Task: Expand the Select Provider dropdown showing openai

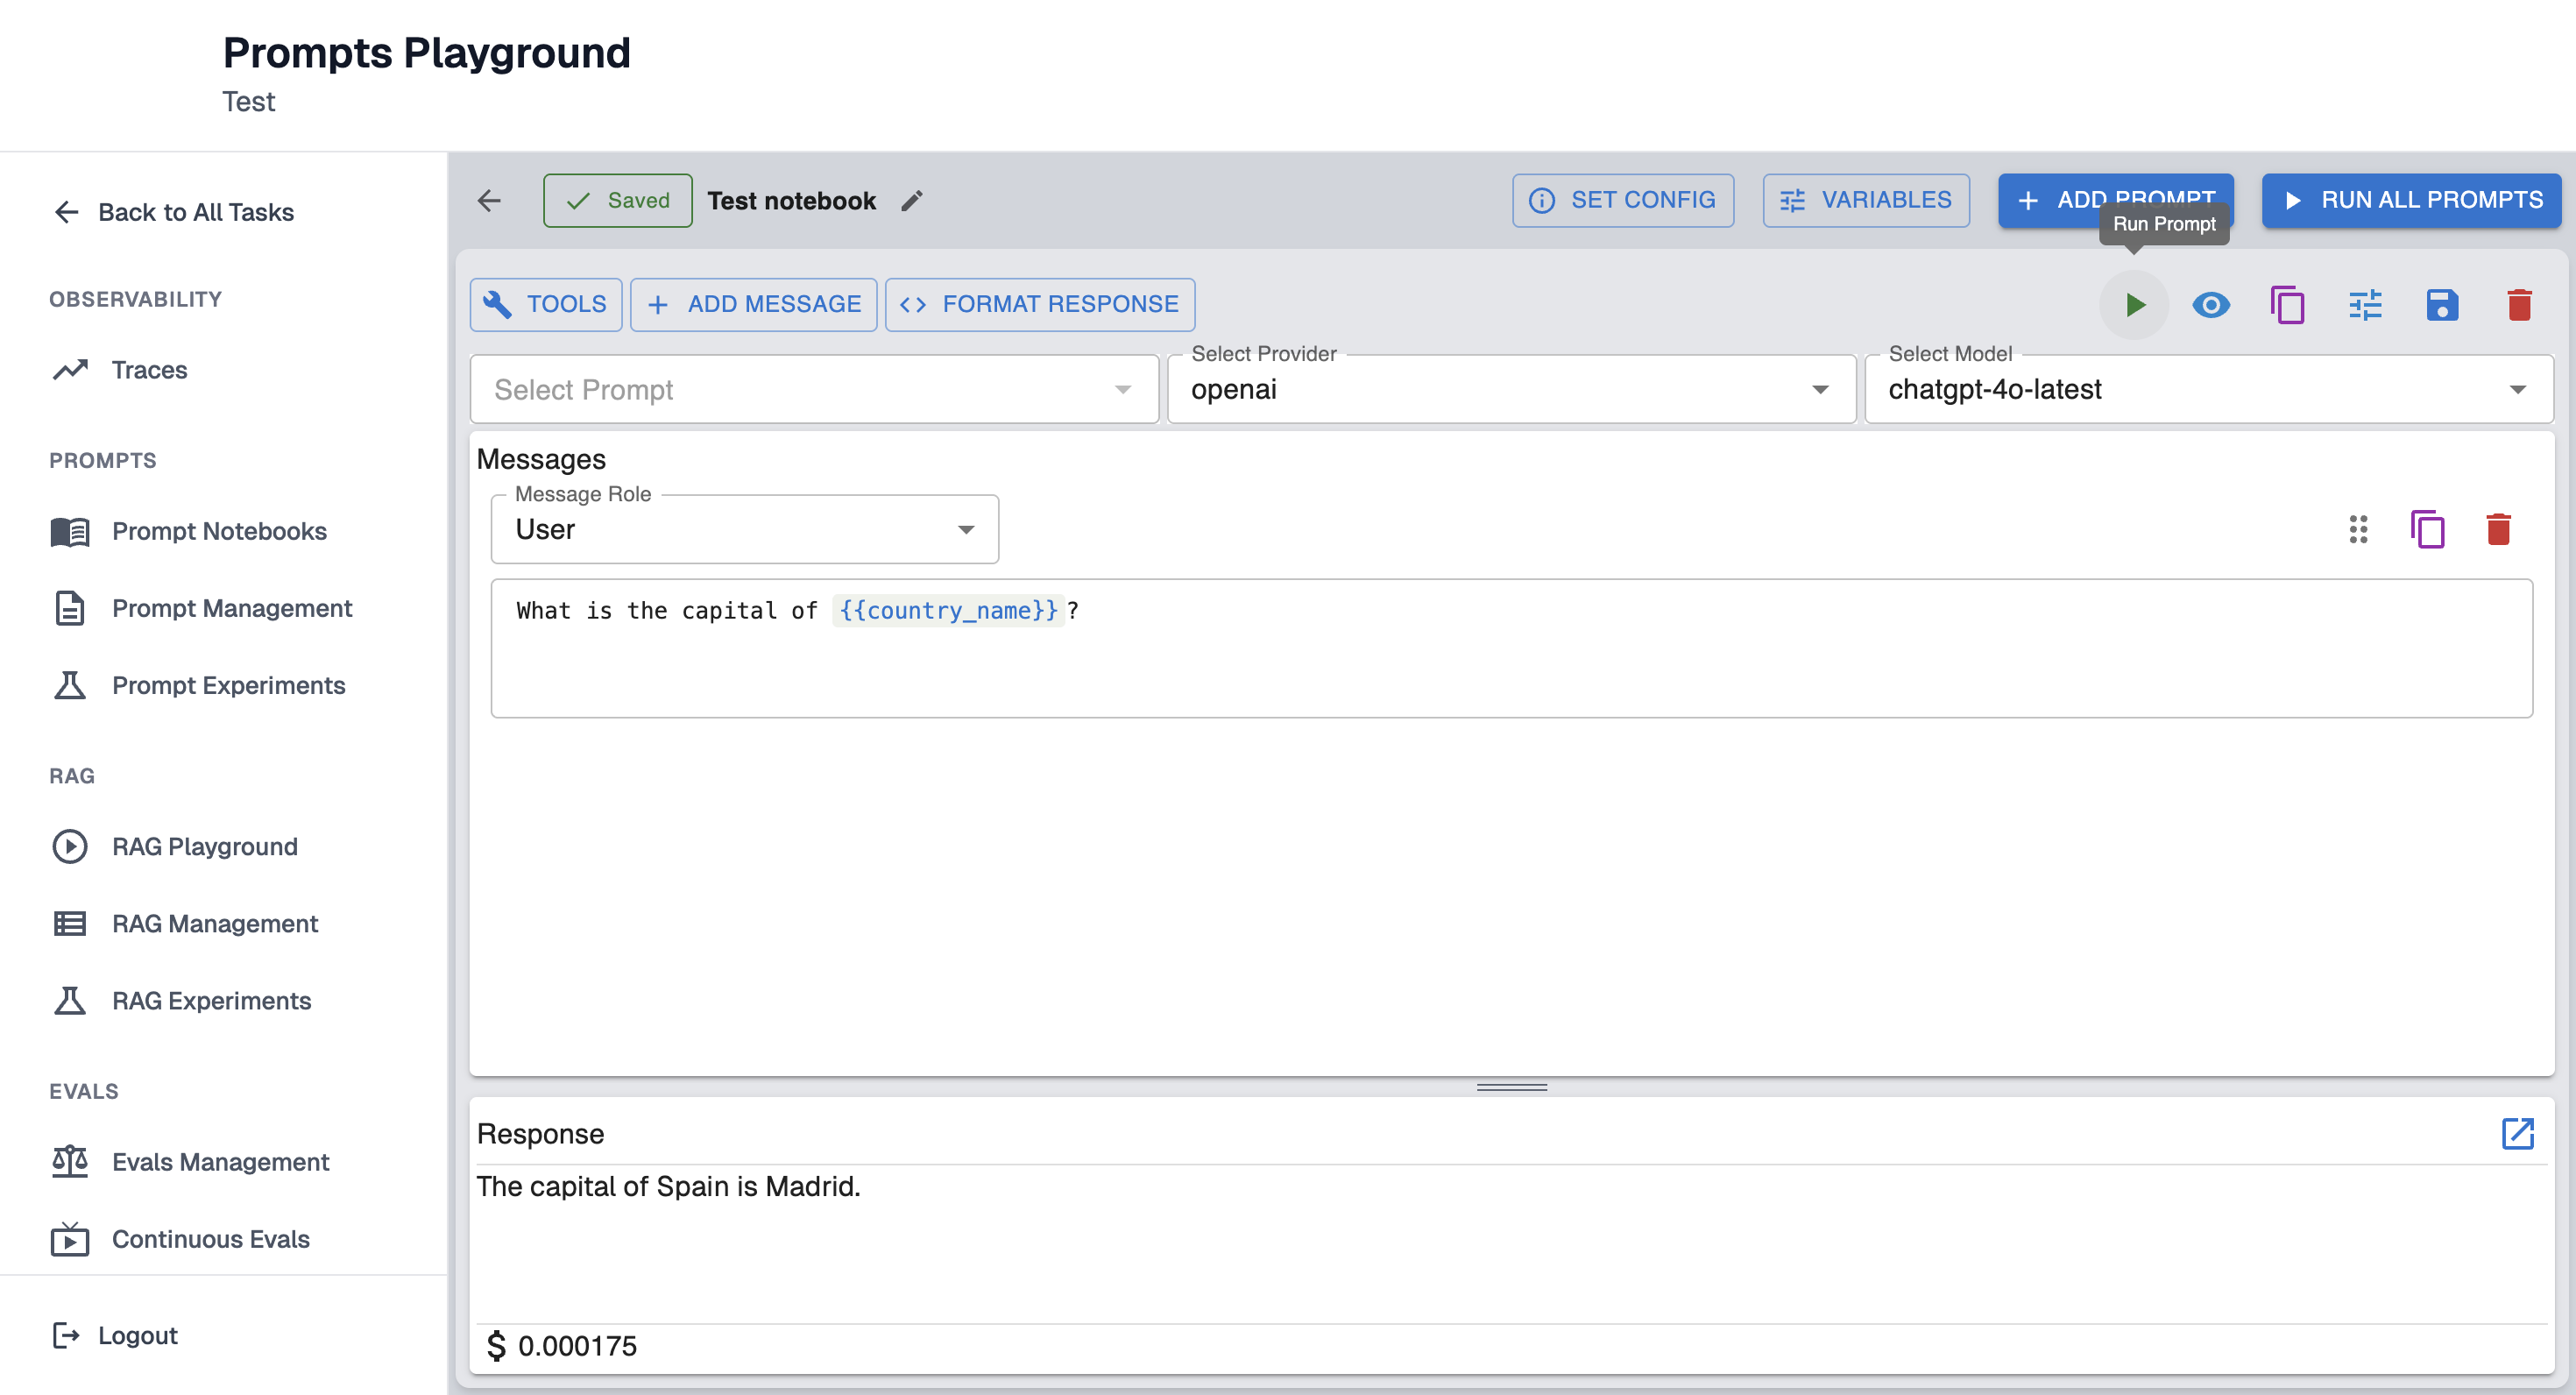Action: pyautogui.click(x=1510, y=389)
